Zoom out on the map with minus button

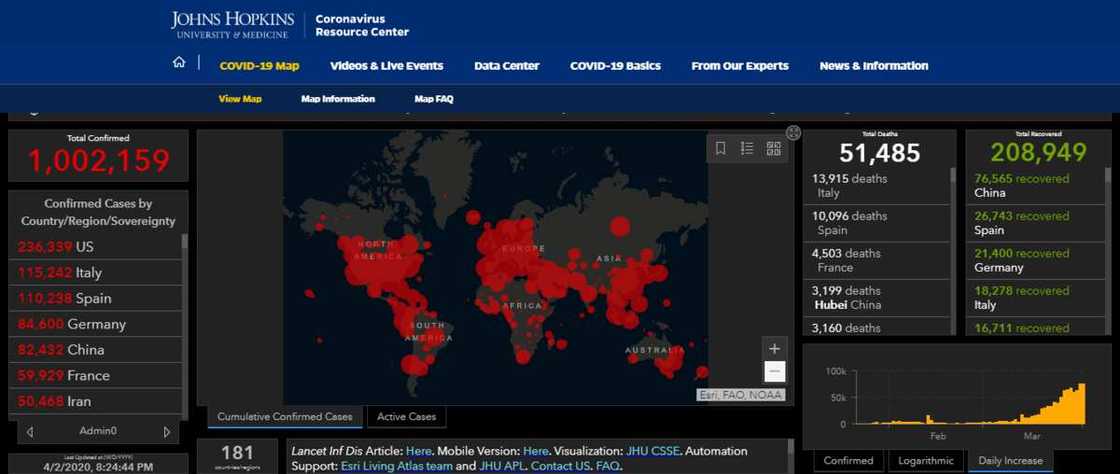pyautogui.click(x=774, y=372)
